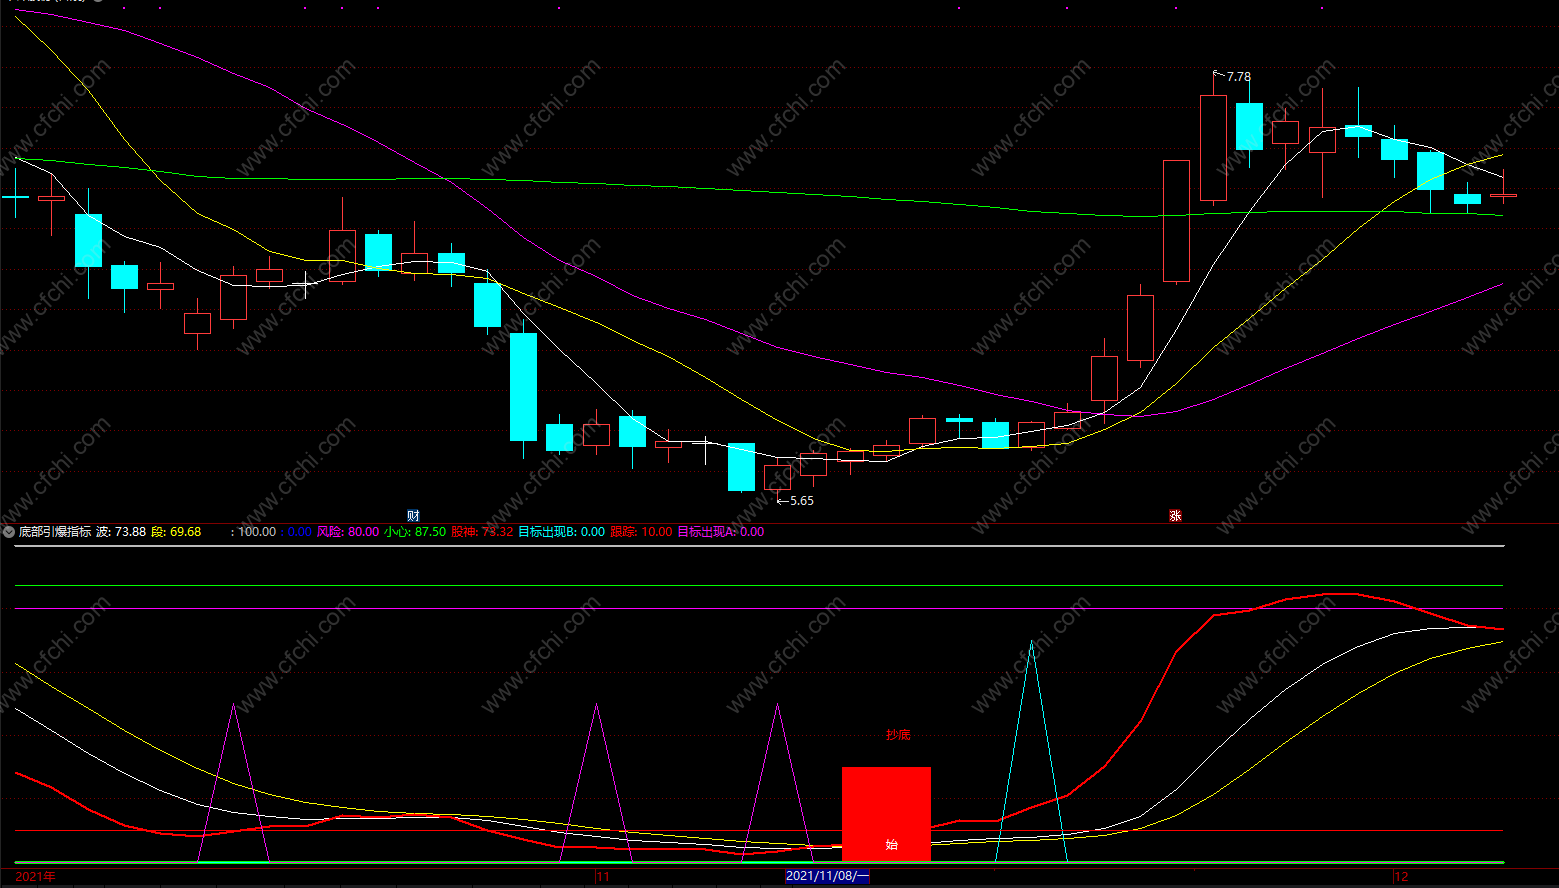Click the 5.65 low price label
The width and height of the screenshot is (1559, 888).
802,501
